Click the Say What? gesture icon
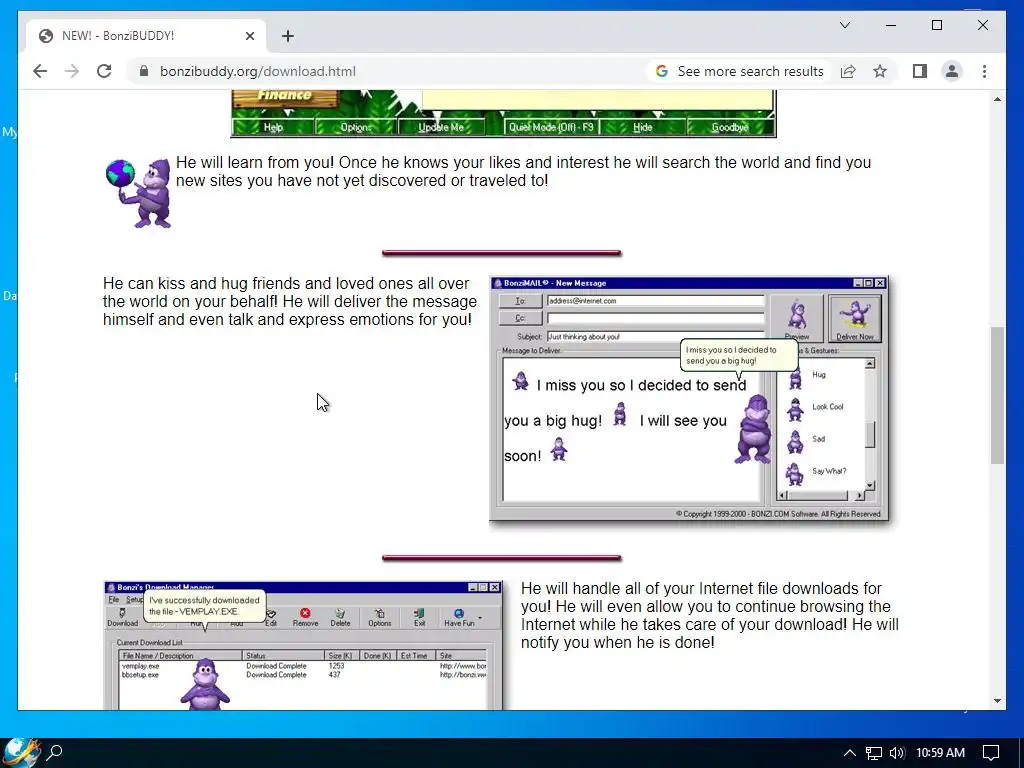1024x768 pixels. (x=794, y=473)
